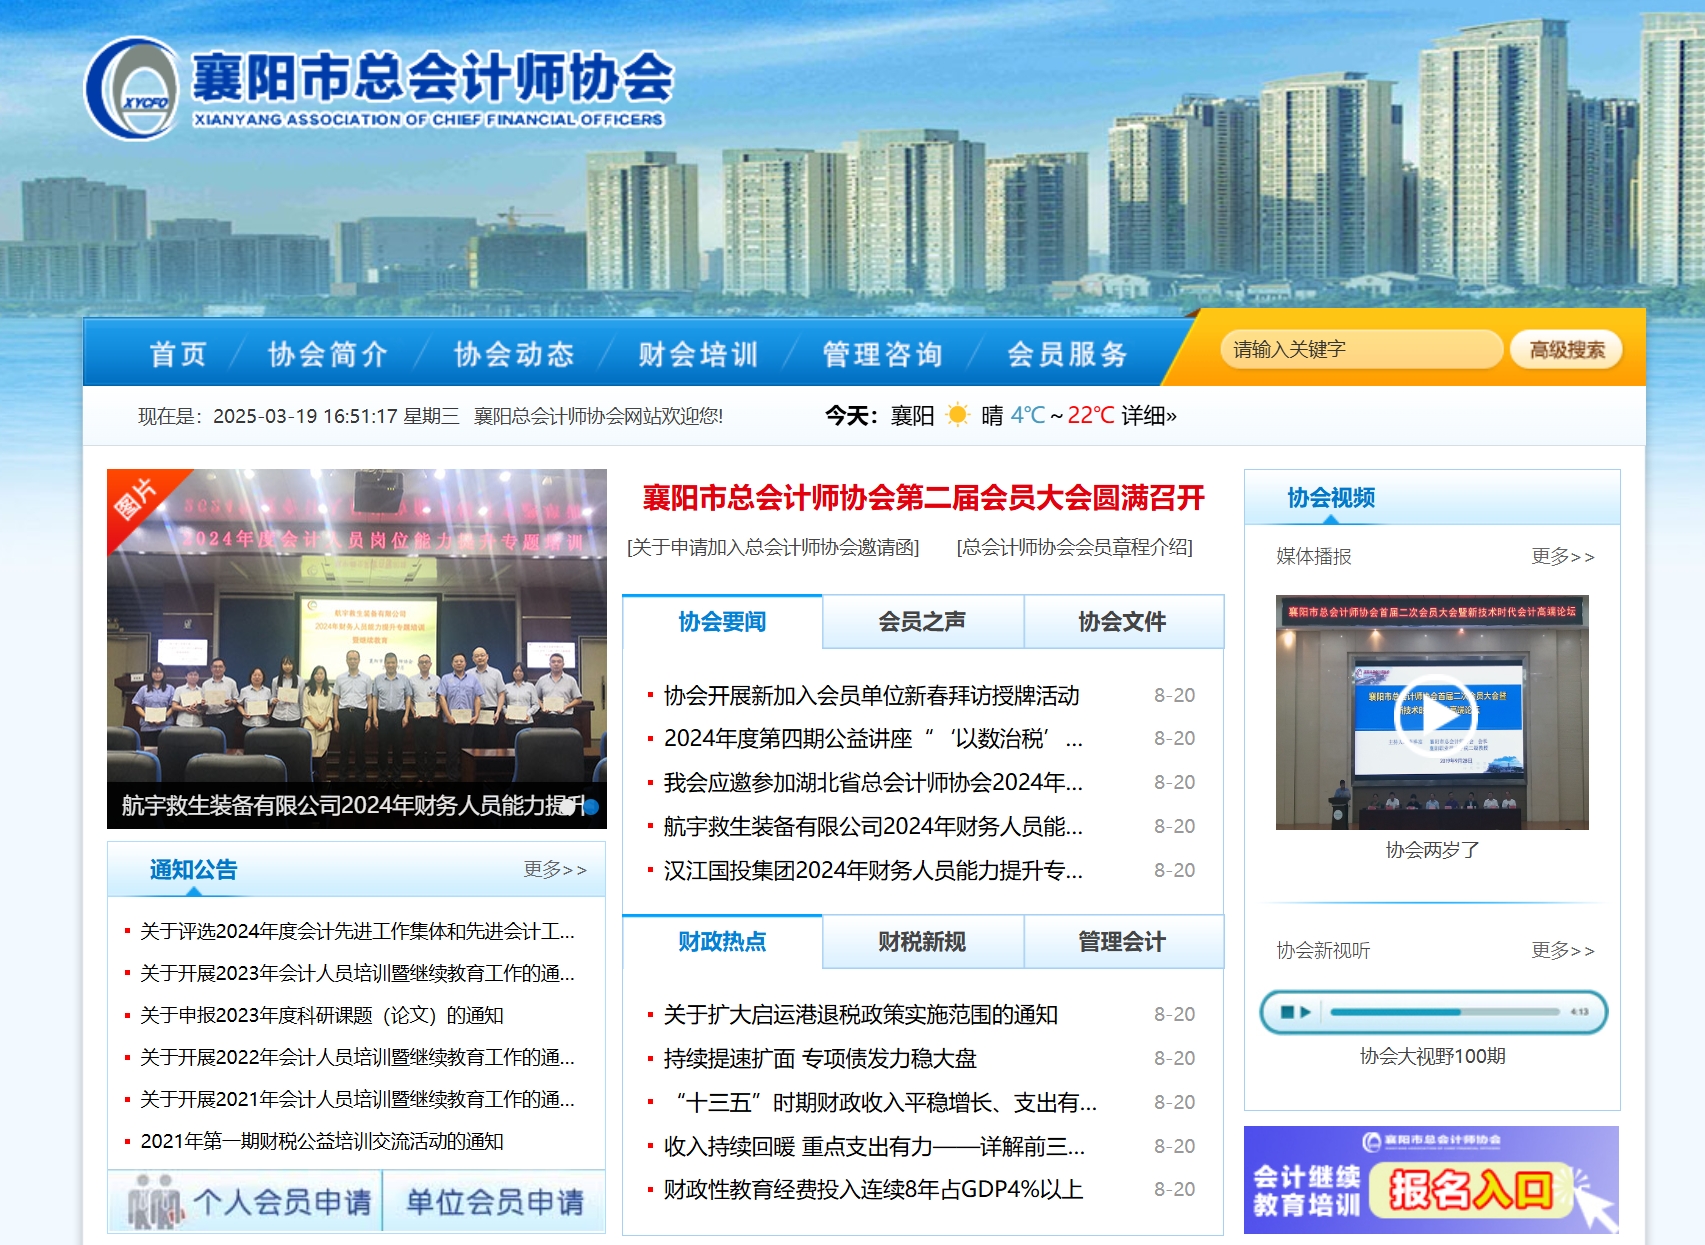1705x1245 pixels.
Task: Play the 协会两岁了 video
Action: pos(1434,715)
